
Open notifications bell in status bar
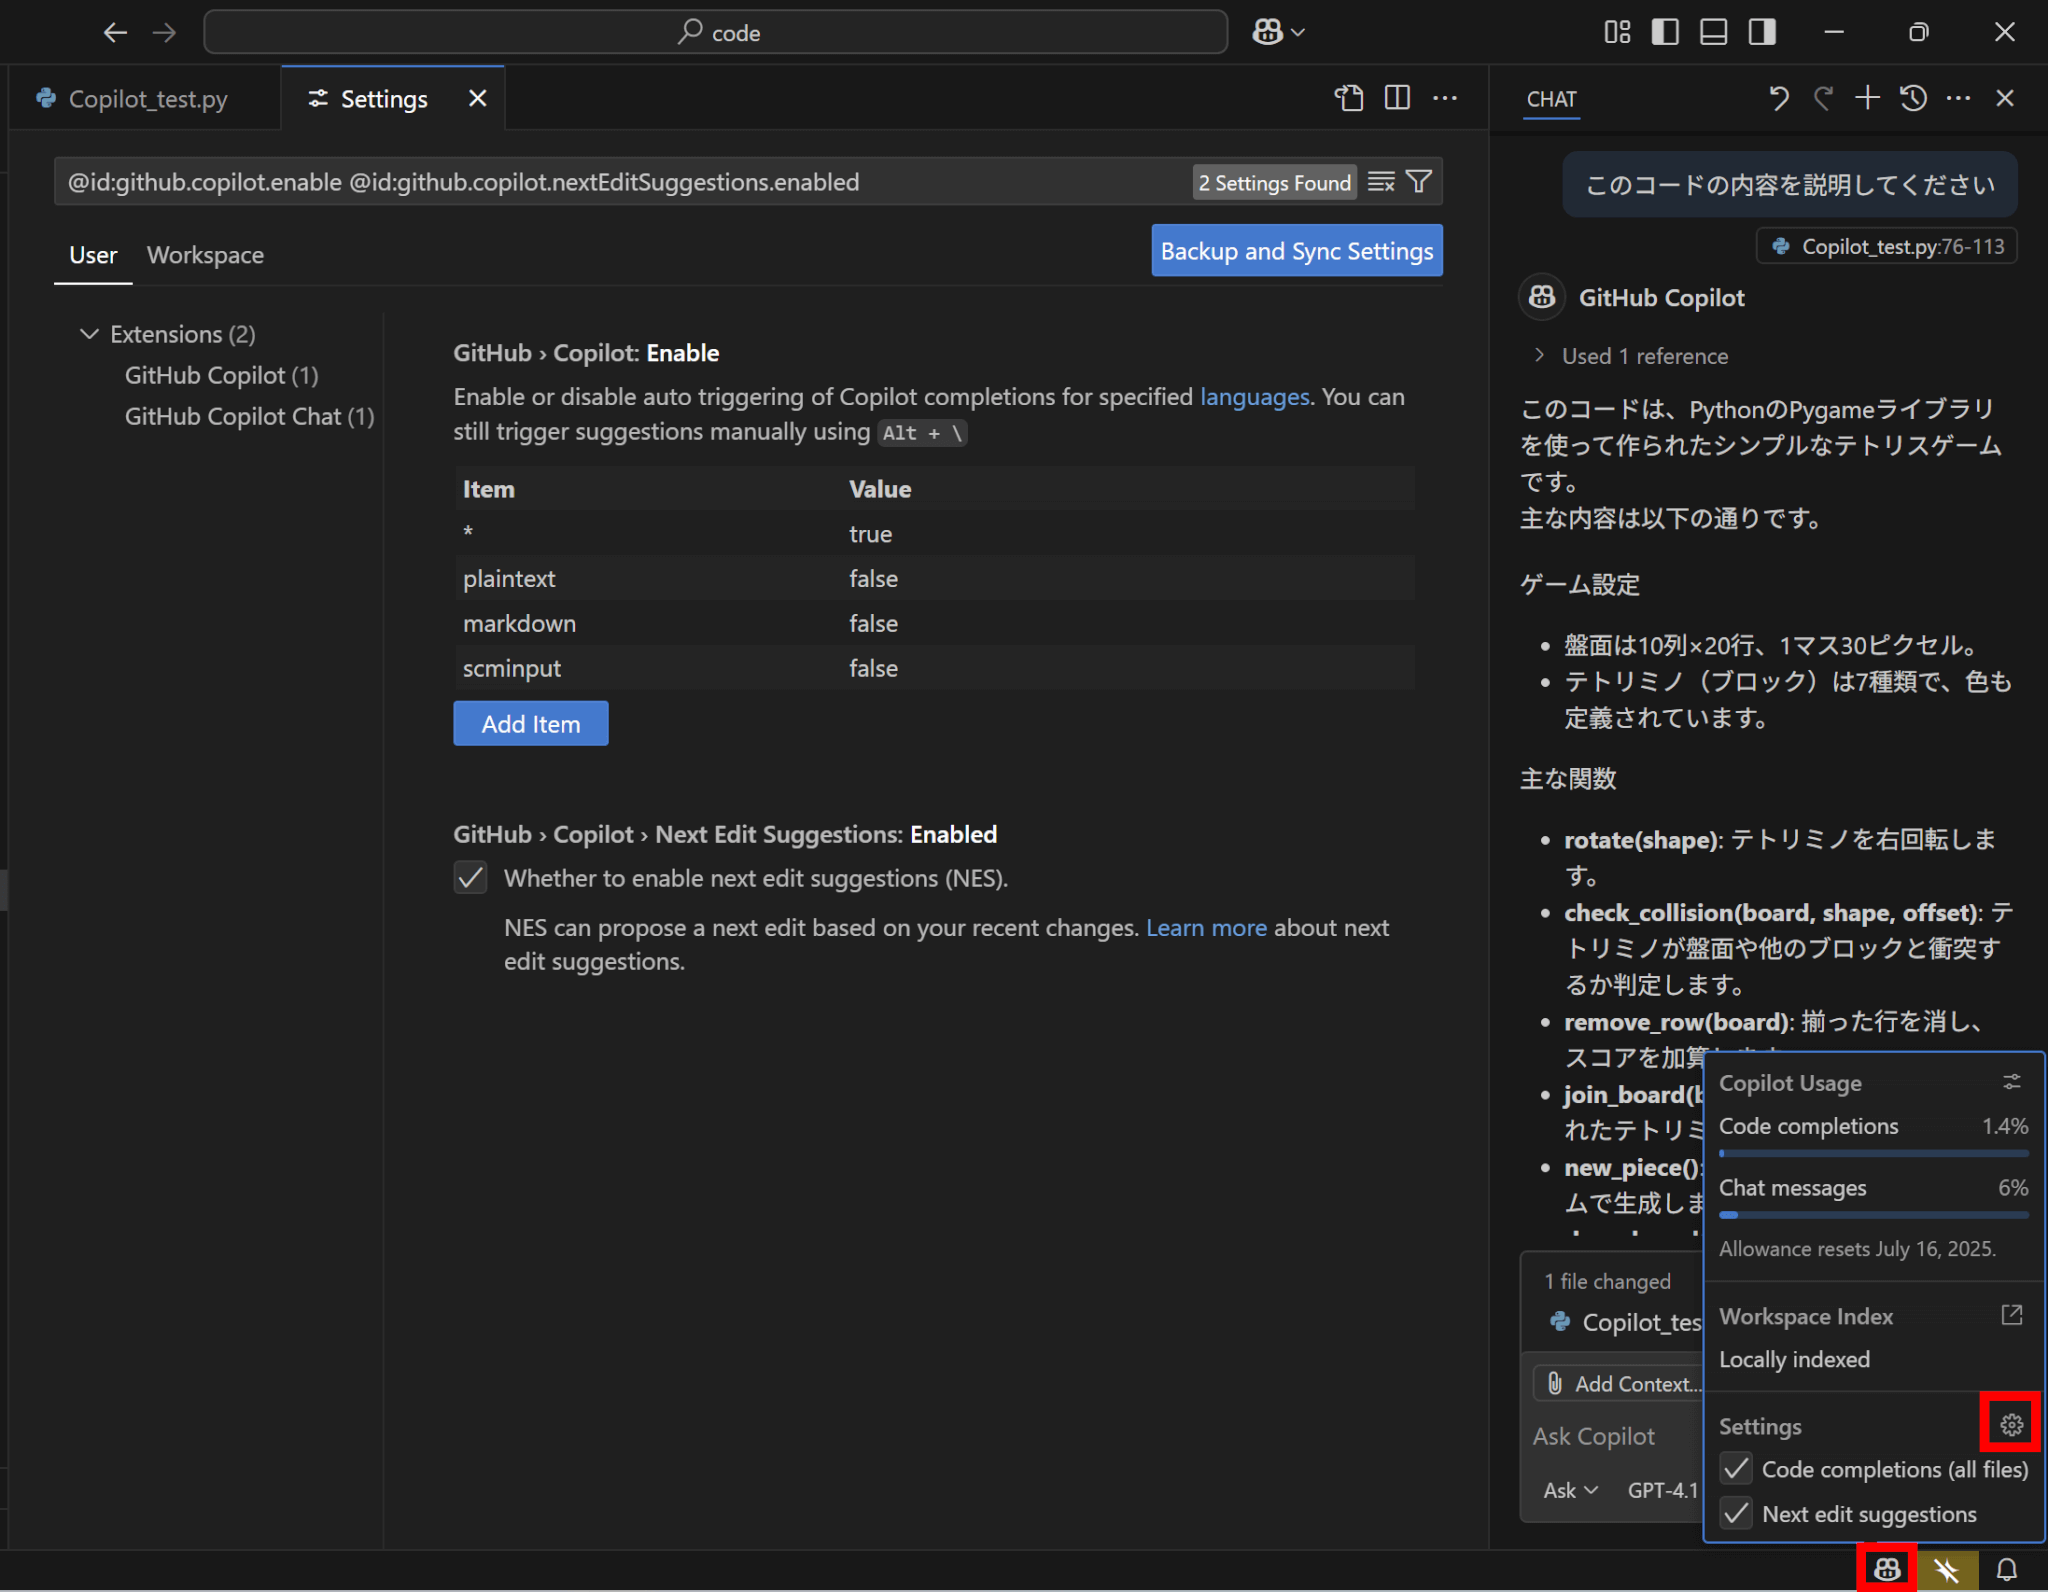click(2007, 1569)
